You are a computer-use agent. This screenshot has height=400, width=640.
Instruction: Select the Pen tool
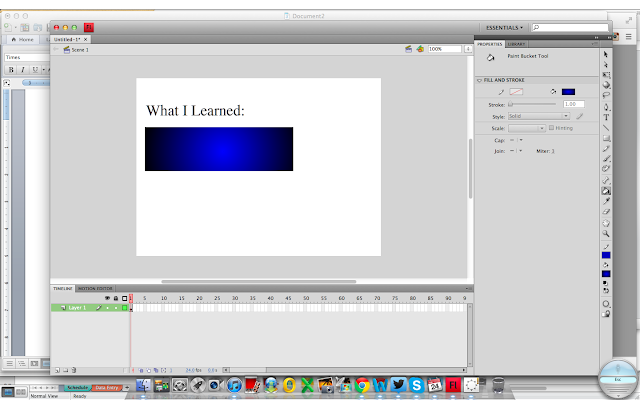(x=606, y=107)
